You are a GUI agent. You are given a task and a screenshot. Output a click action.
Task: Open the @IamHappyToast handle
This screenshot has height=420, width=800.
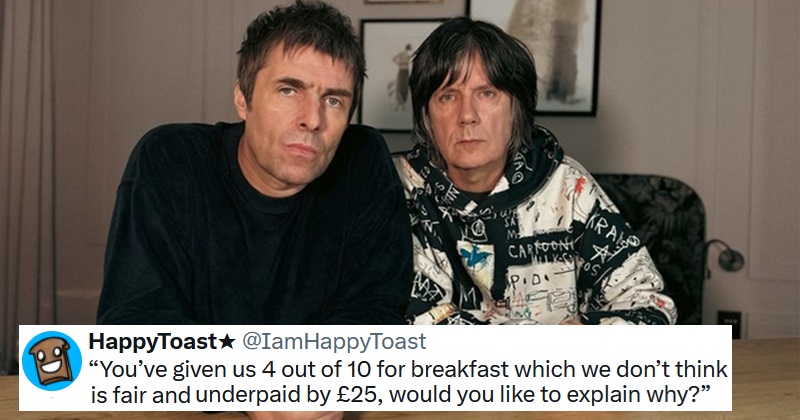click(x=334, y=342)
